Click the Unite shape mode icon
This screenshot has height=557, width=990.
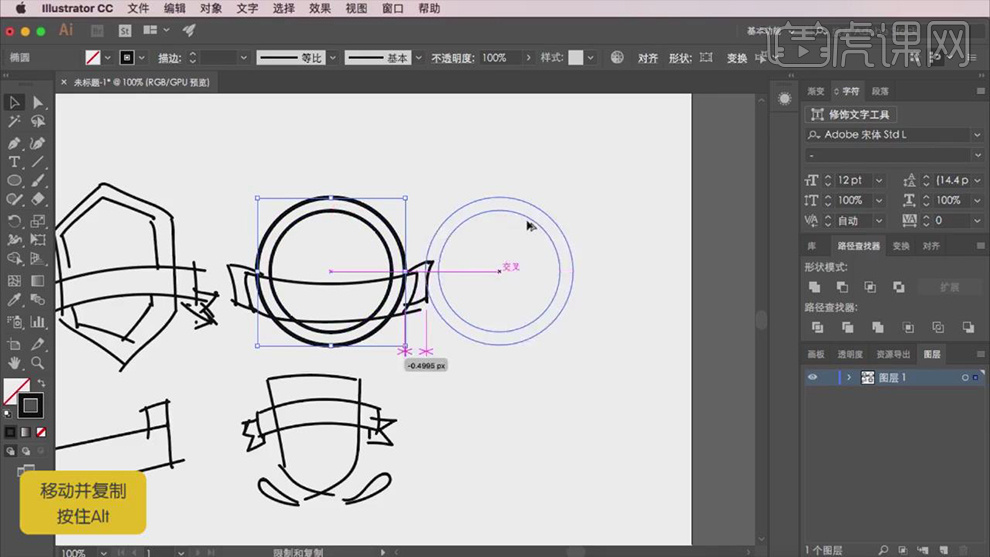coord(815,287)
